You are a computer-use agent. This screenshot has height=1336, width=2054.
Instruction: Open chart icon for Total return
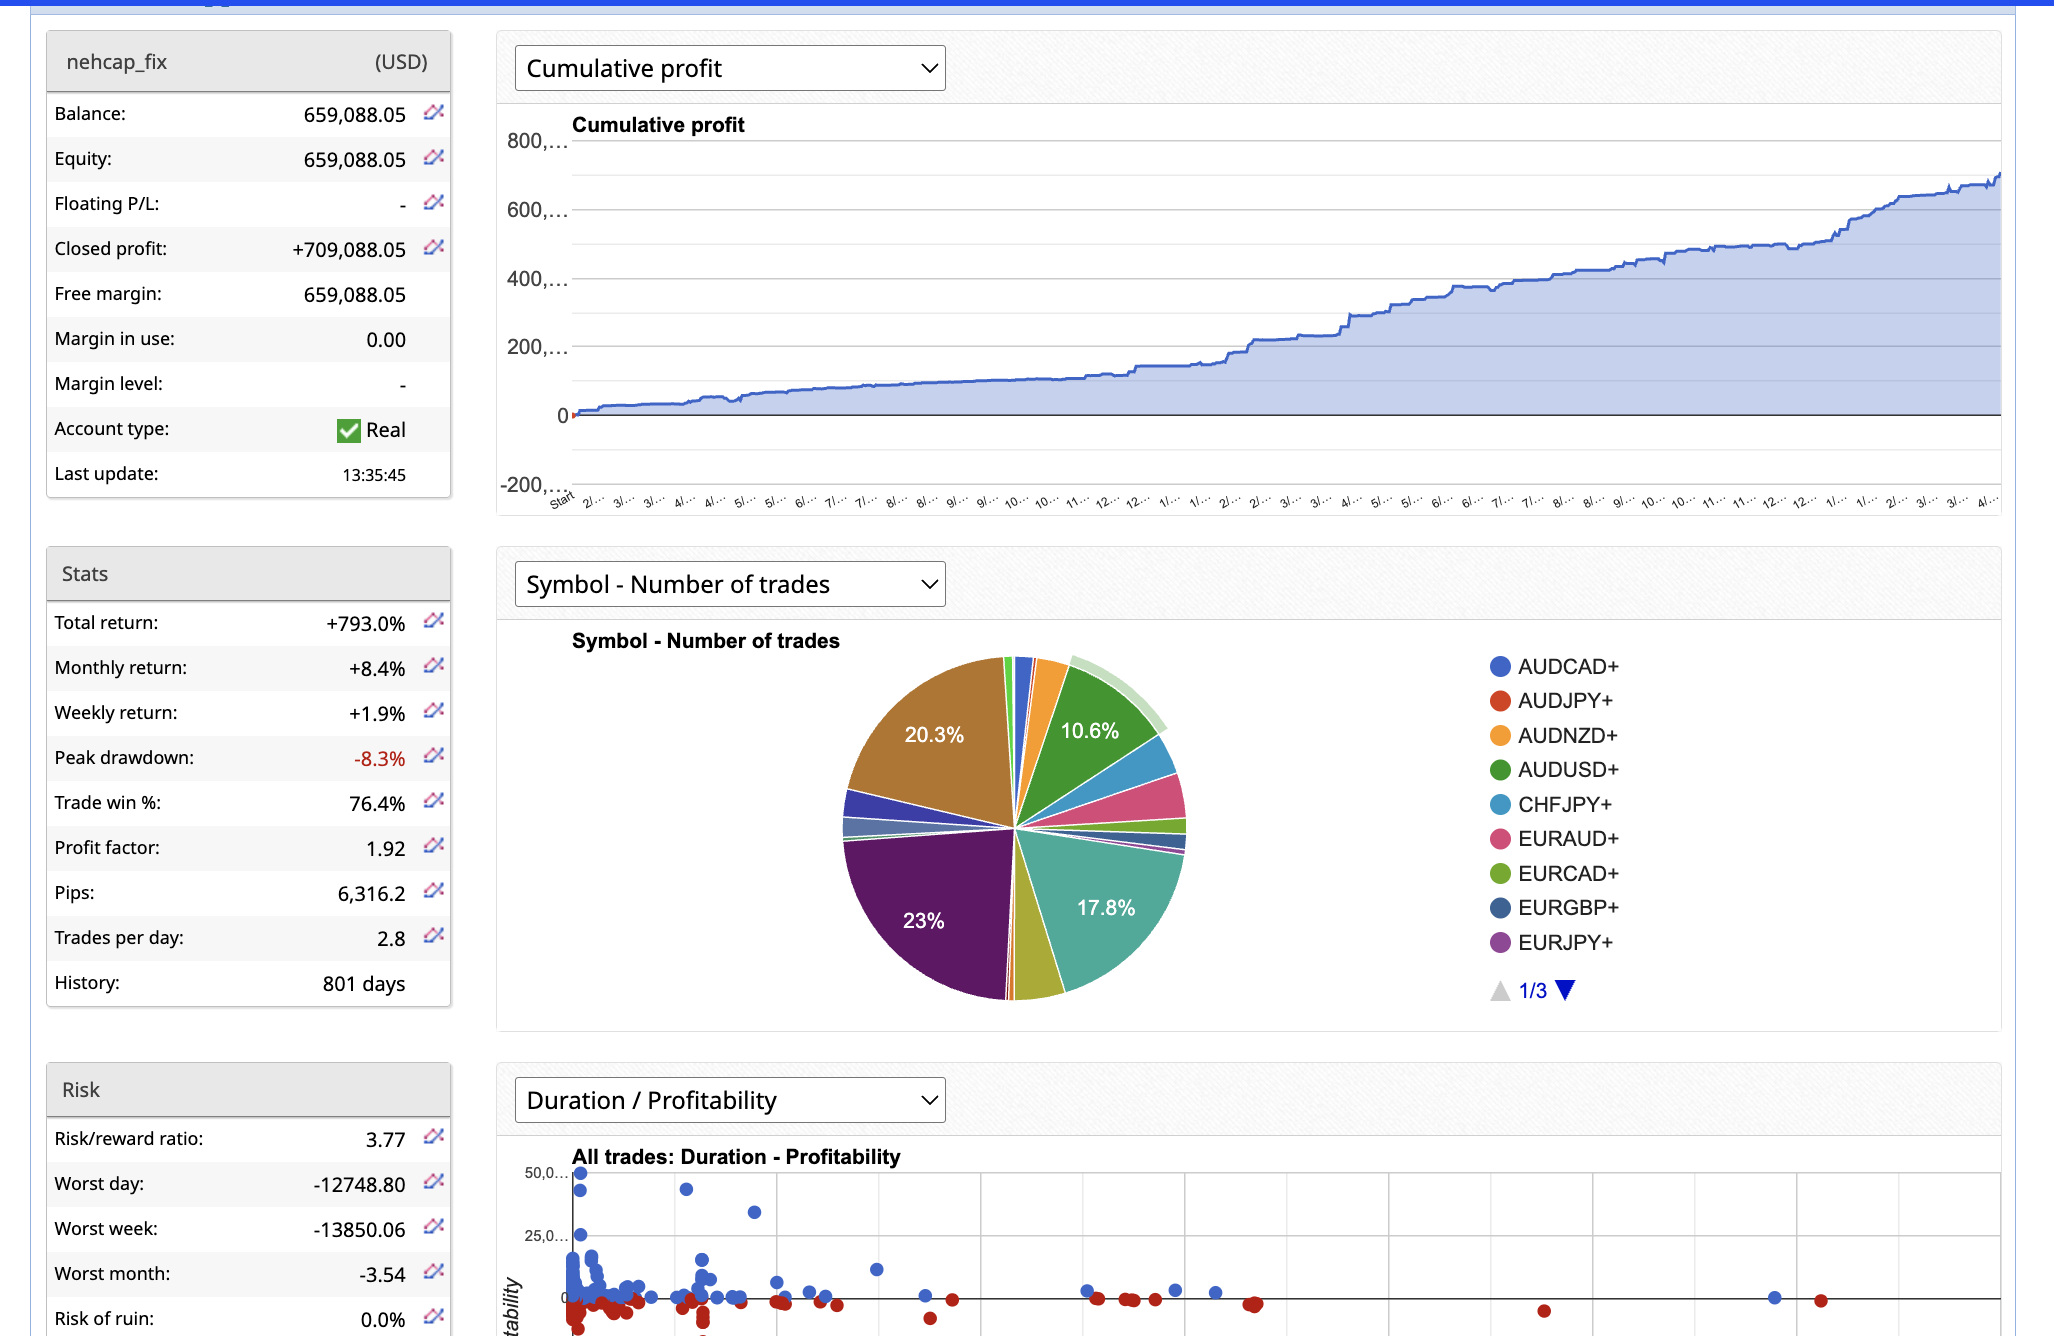[x=433, y=621]
